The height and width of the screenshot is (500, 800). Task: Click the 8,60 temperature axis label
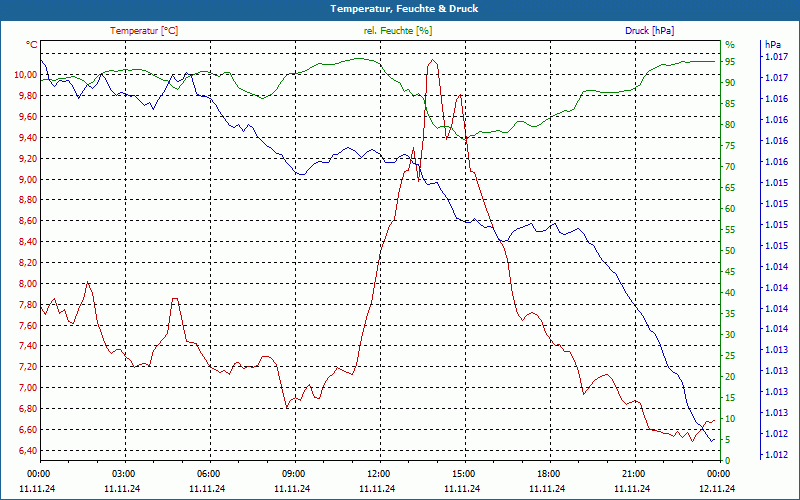click(x=28, y=221)
